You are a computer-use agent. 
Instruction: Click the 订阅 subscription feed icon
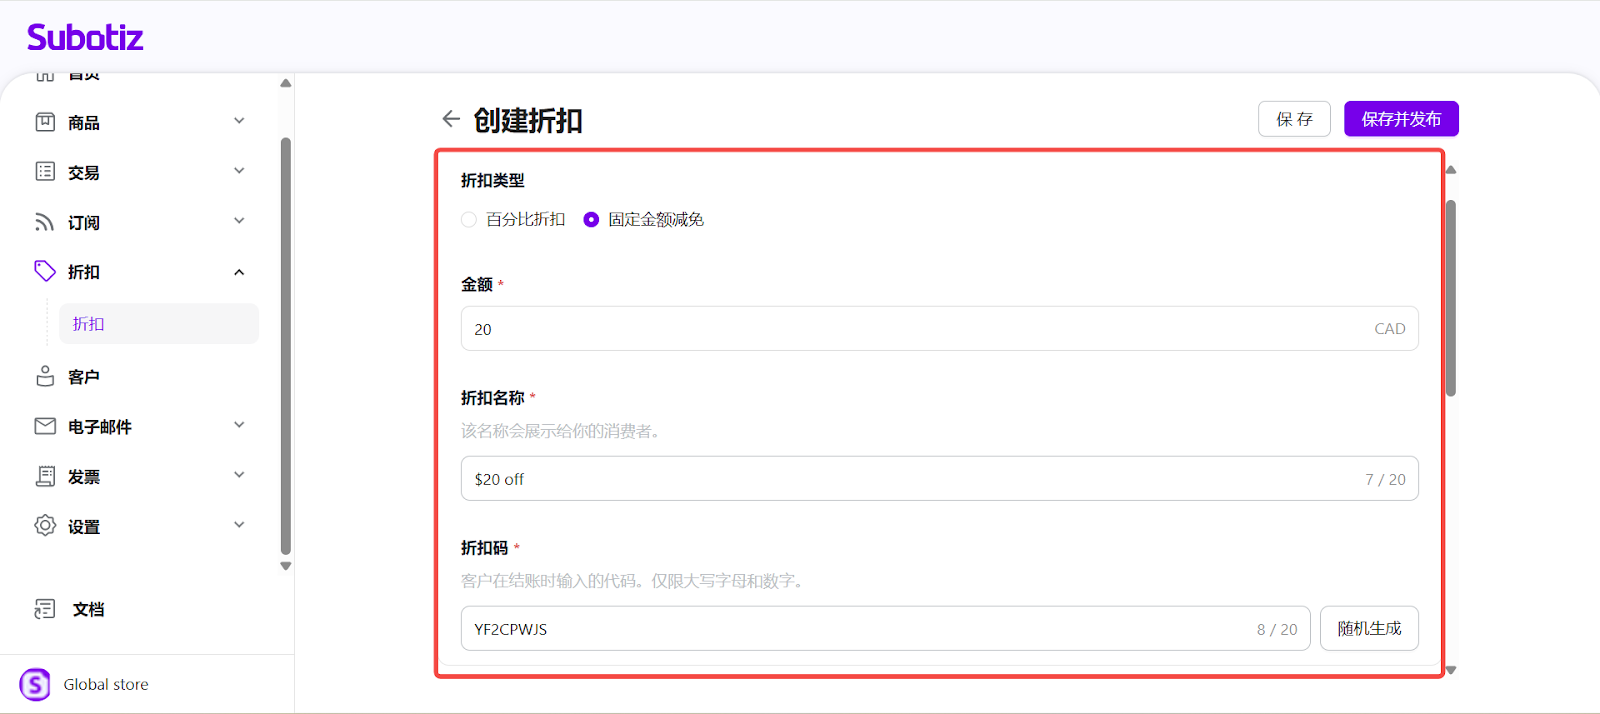45,222
